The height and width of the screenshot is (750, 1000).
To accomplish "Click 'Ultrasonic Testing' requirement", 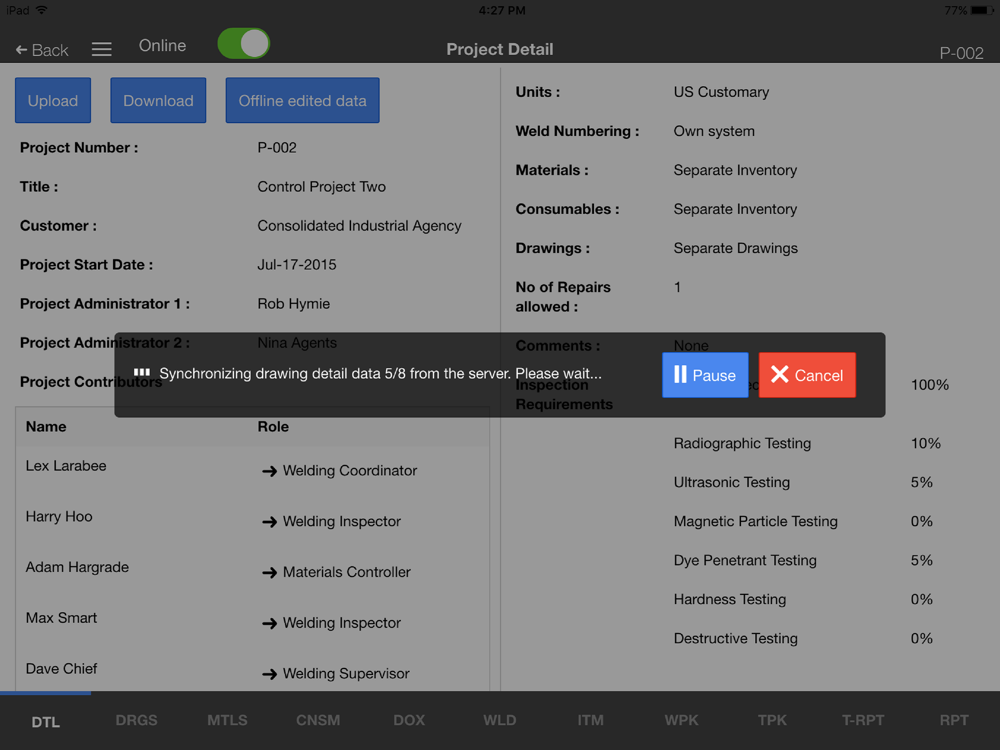I will coord(732,482).
